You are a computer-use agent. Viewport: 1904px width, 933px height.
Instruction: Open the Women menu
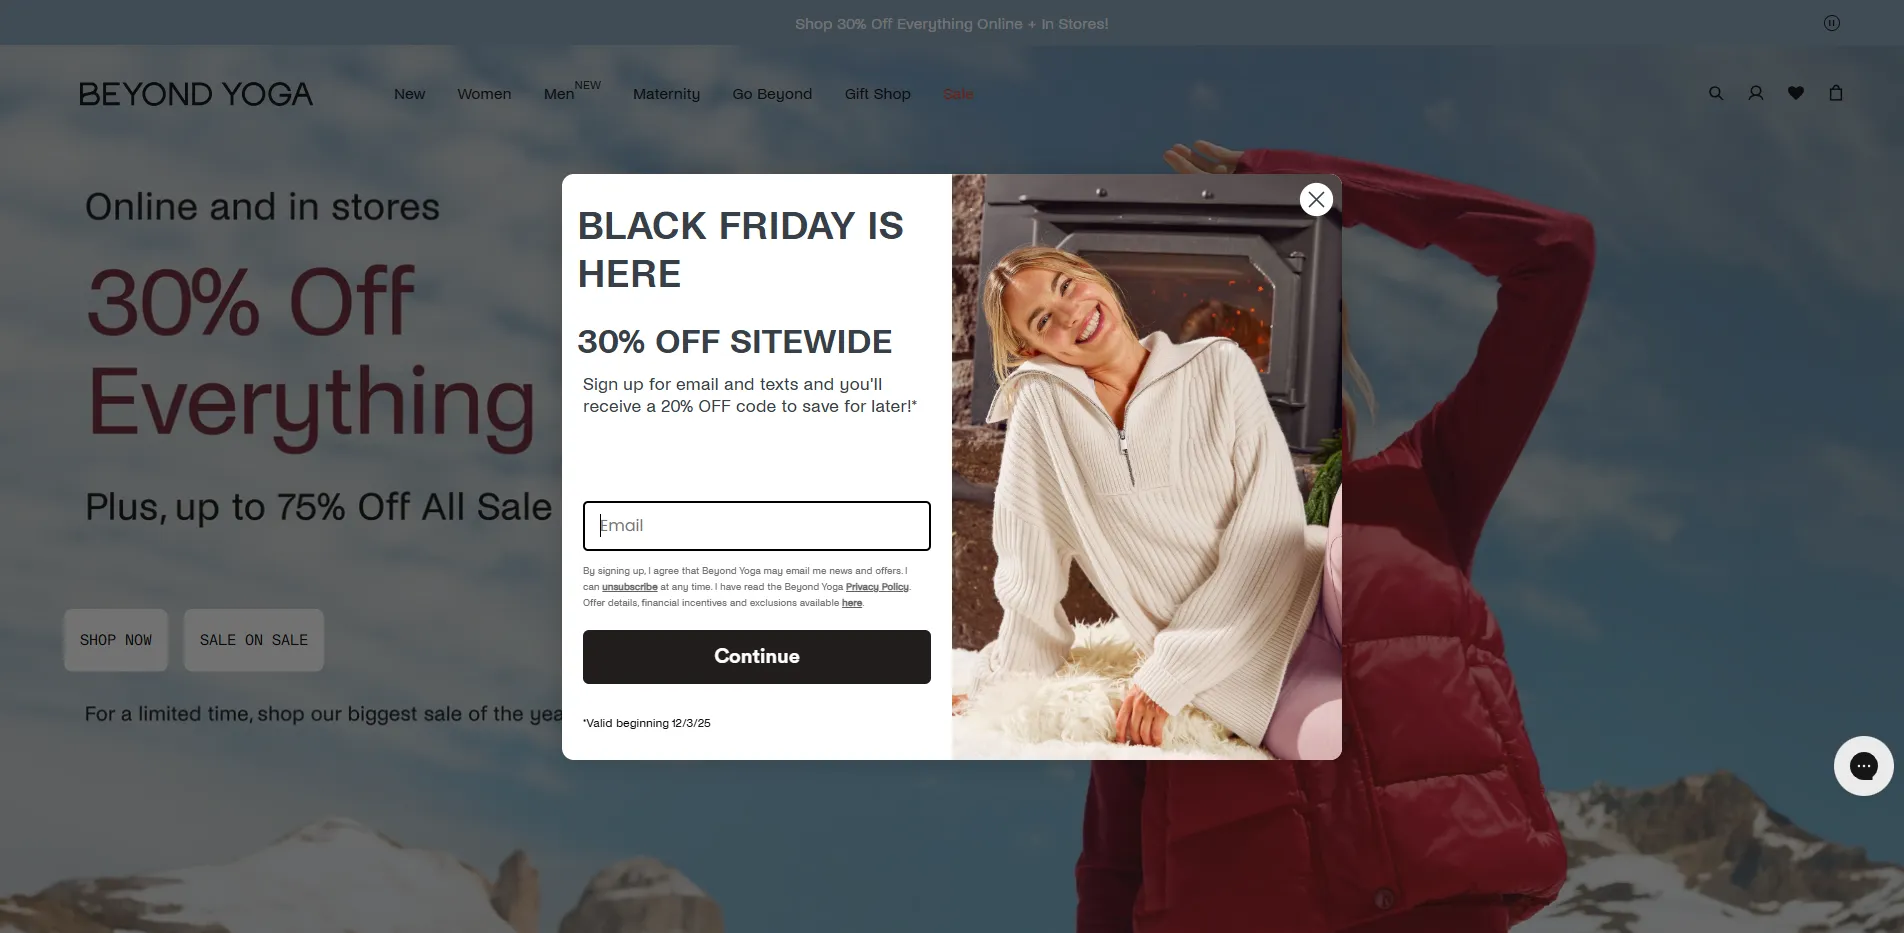tap(484, 94)
